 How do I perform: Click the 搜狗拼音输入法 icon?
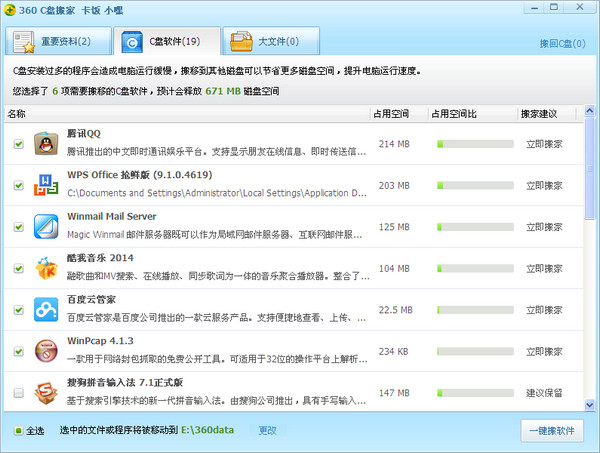click(x=45, y=393)
